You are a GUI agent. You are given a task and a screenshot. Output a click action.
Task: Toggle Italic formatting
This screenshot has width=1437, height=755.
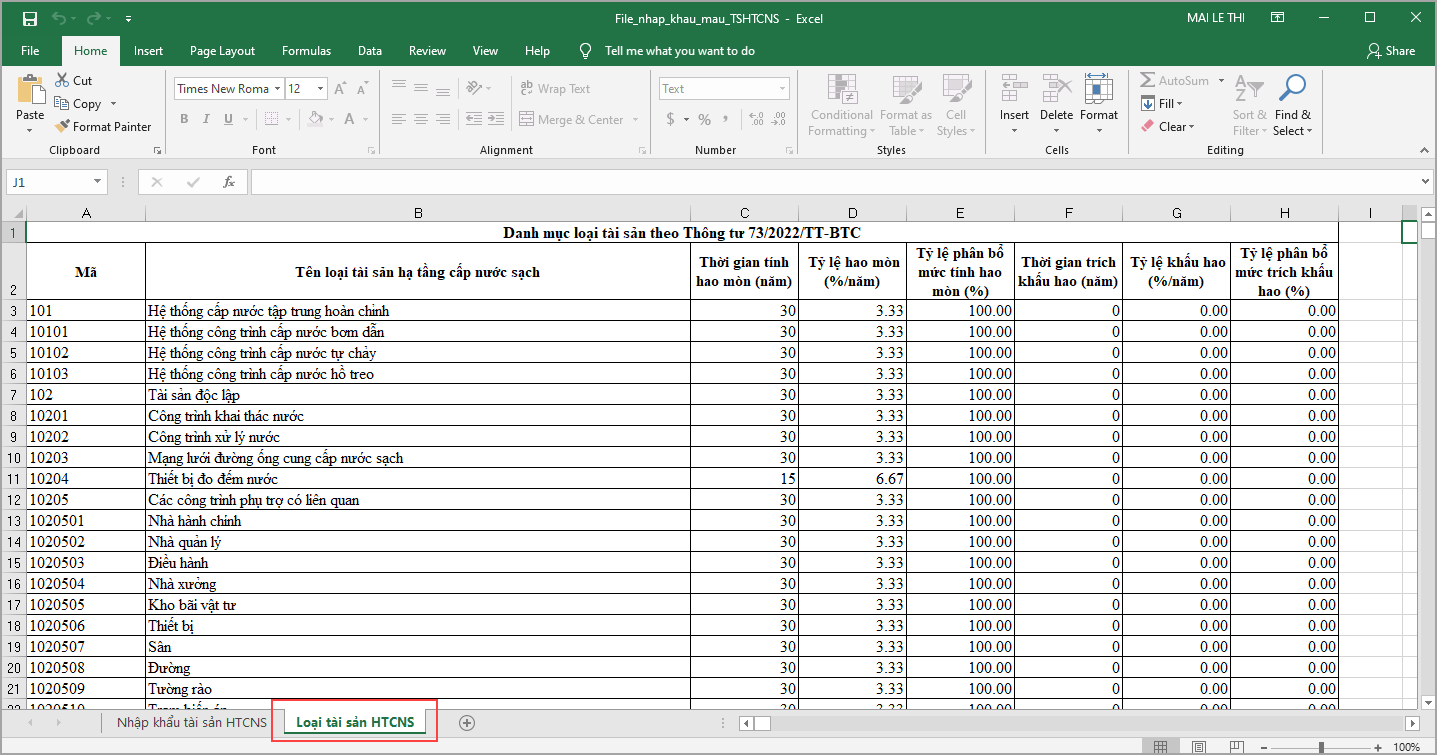pyautogui.click(x=207, y=120)
